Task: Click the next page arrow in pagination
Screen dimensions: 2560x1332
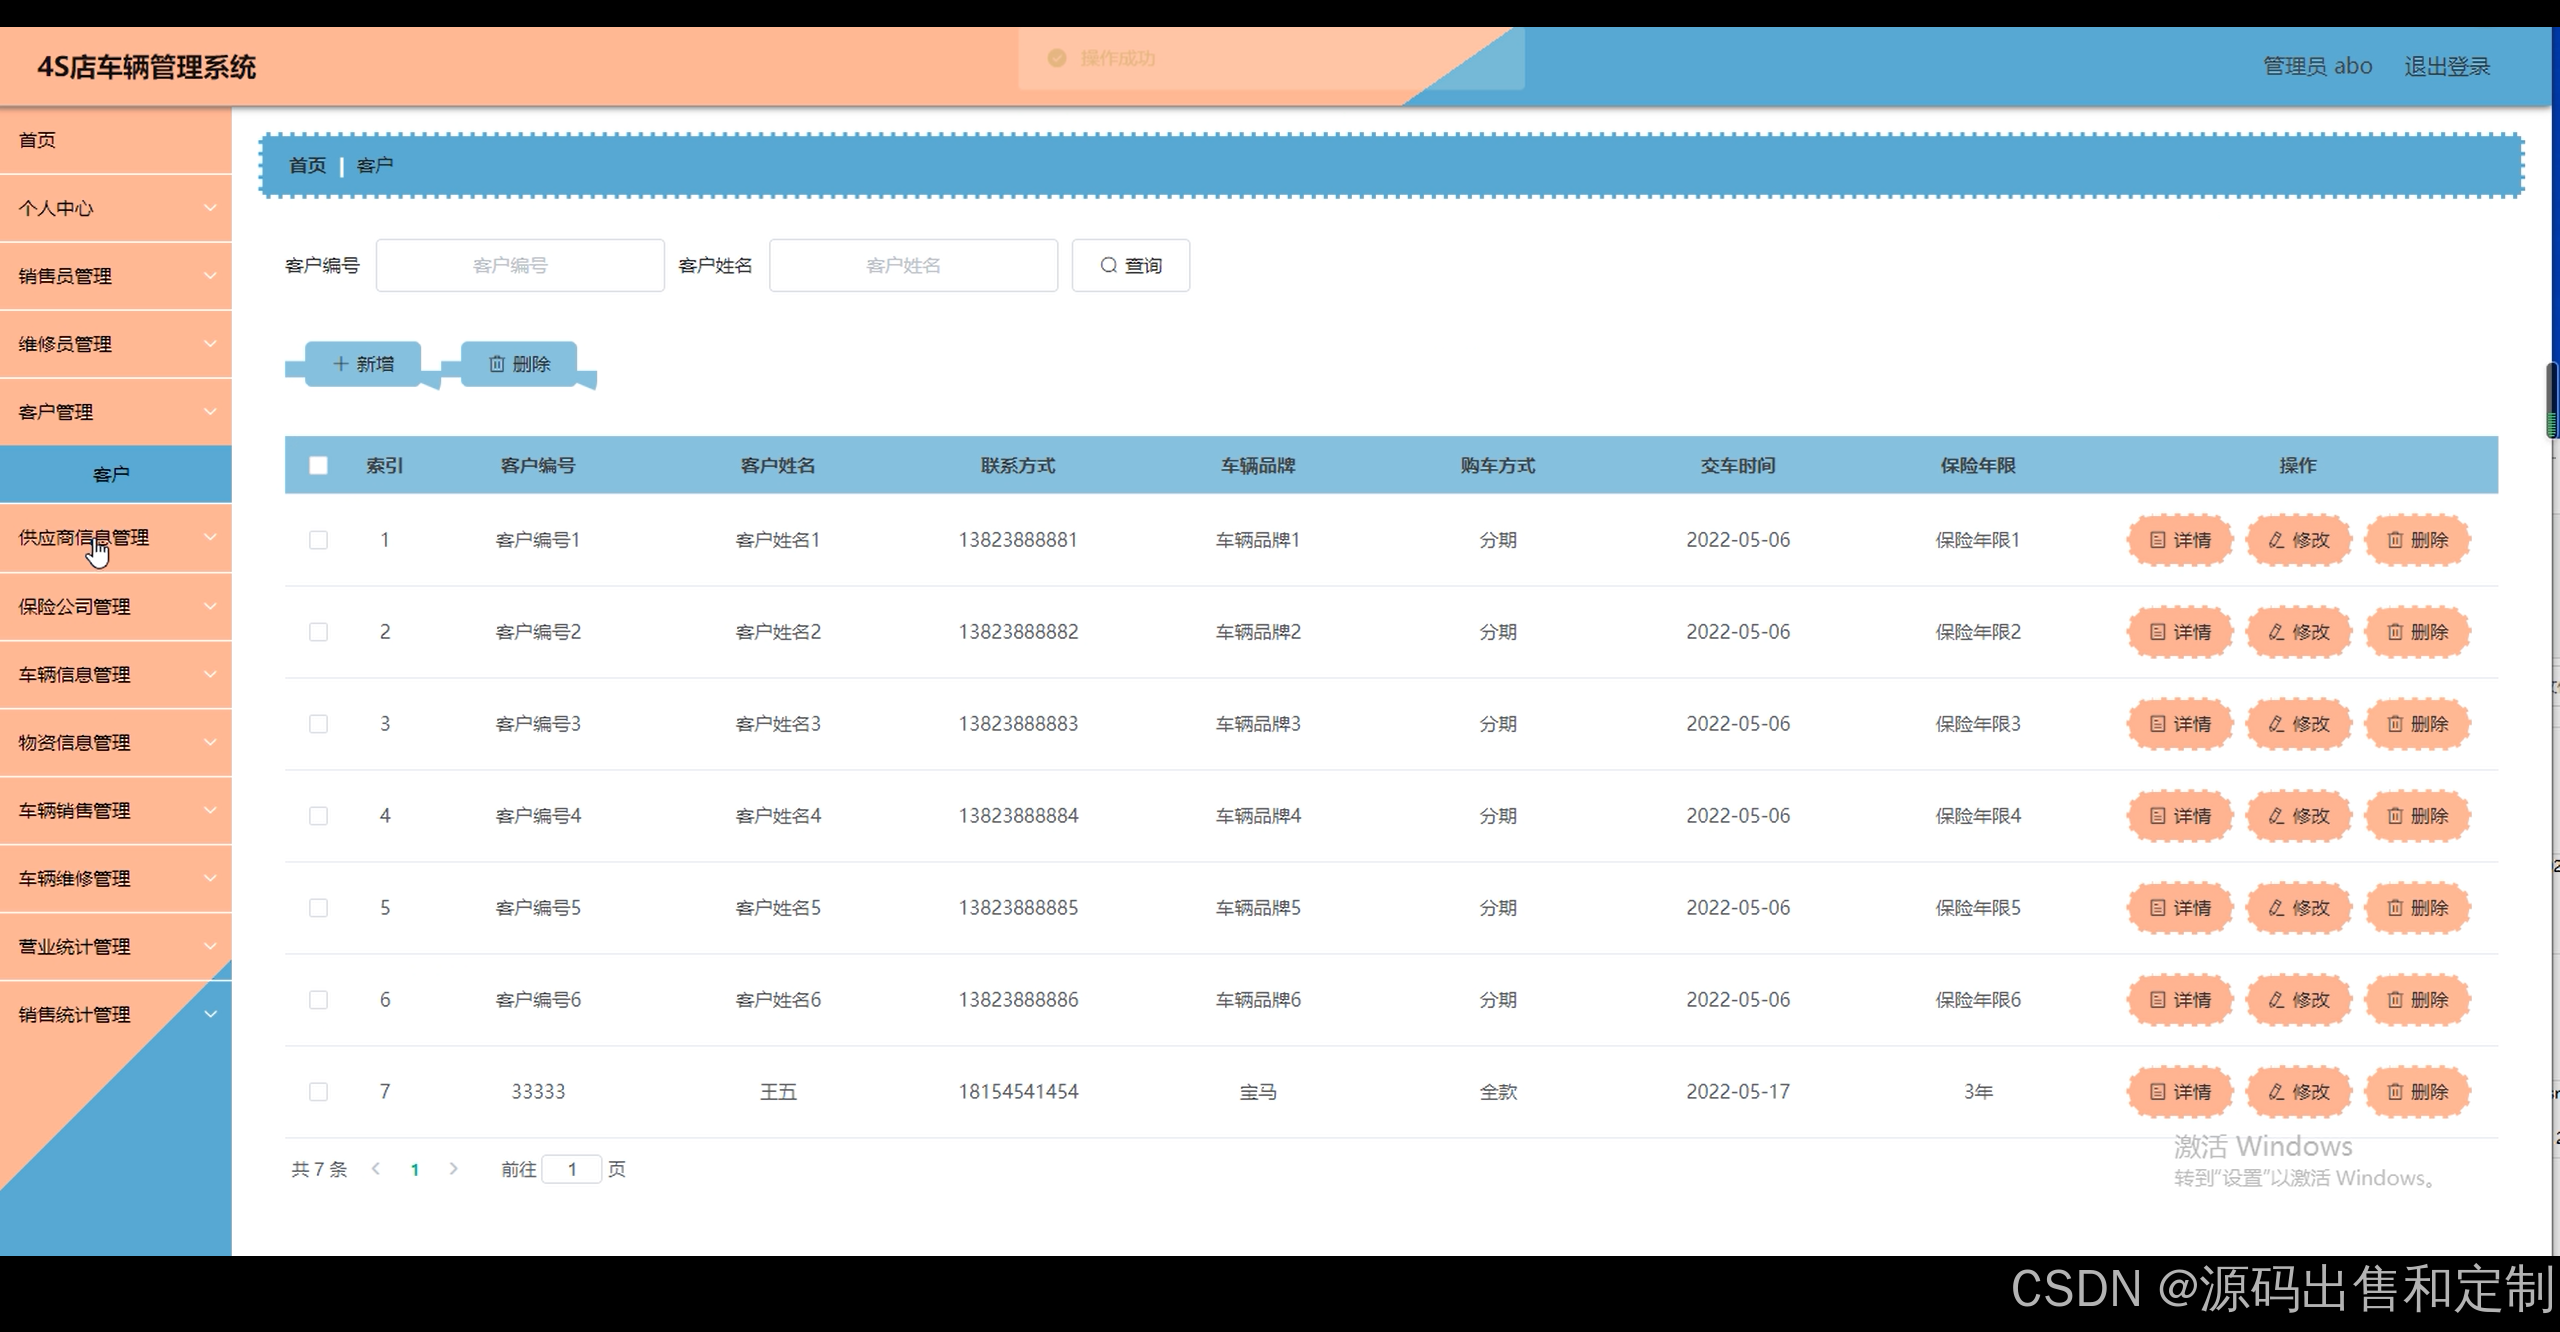Action: click(x=453, y=1168)
